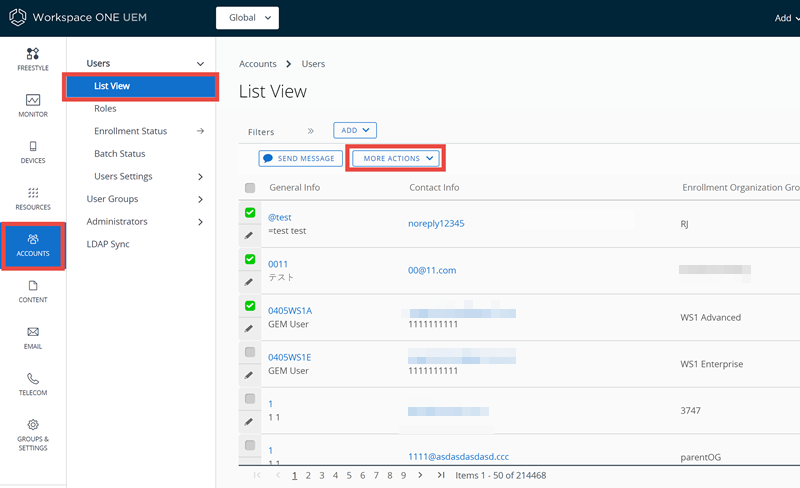Uncheck the @test user checkbox
Screen dimensions: 800x488
pos(250,212)
